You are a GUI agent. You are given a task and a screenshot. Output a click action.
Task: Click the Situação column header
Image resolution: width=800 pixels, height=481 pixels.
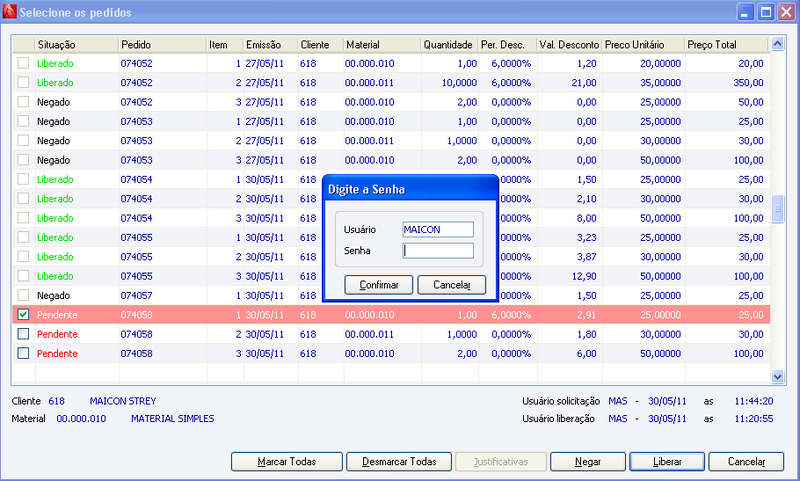77,45
